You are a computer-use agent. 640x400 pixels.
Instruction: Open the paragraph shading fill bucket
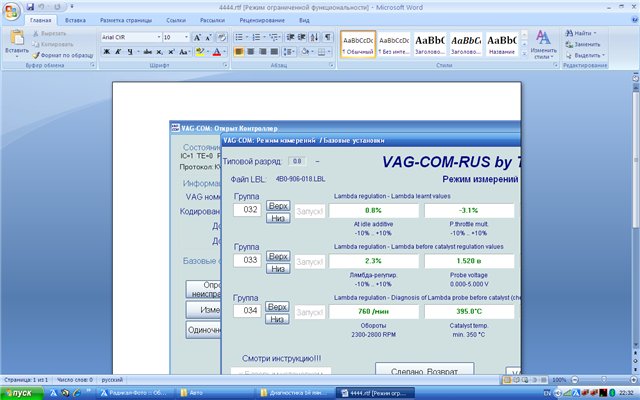[305, 52]
